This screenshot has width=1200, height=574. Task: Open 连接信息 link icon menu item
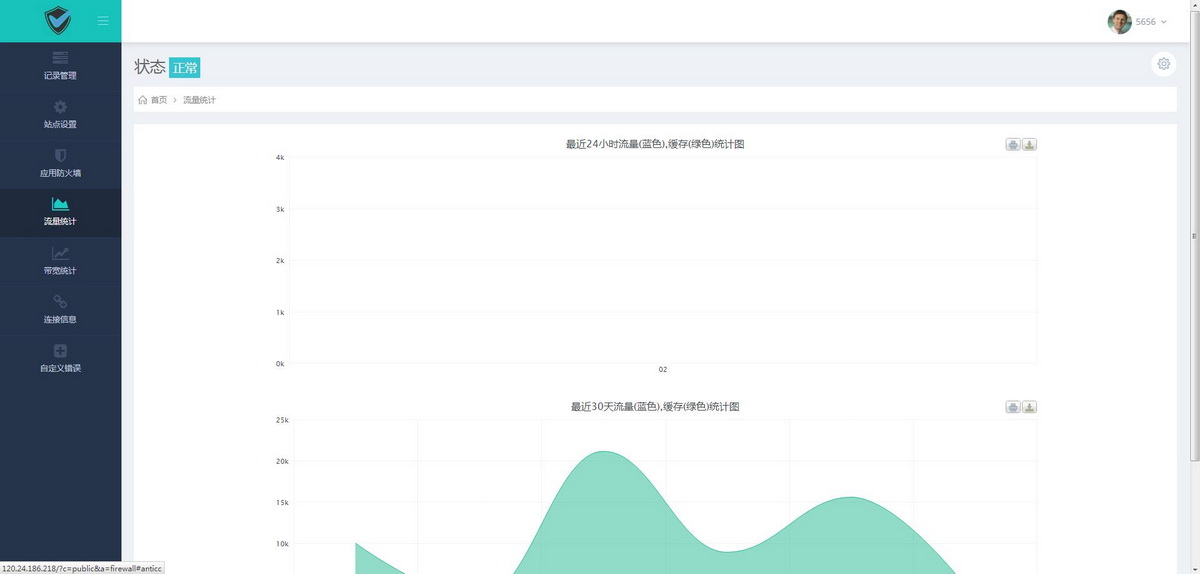click(x=60, y=309)
